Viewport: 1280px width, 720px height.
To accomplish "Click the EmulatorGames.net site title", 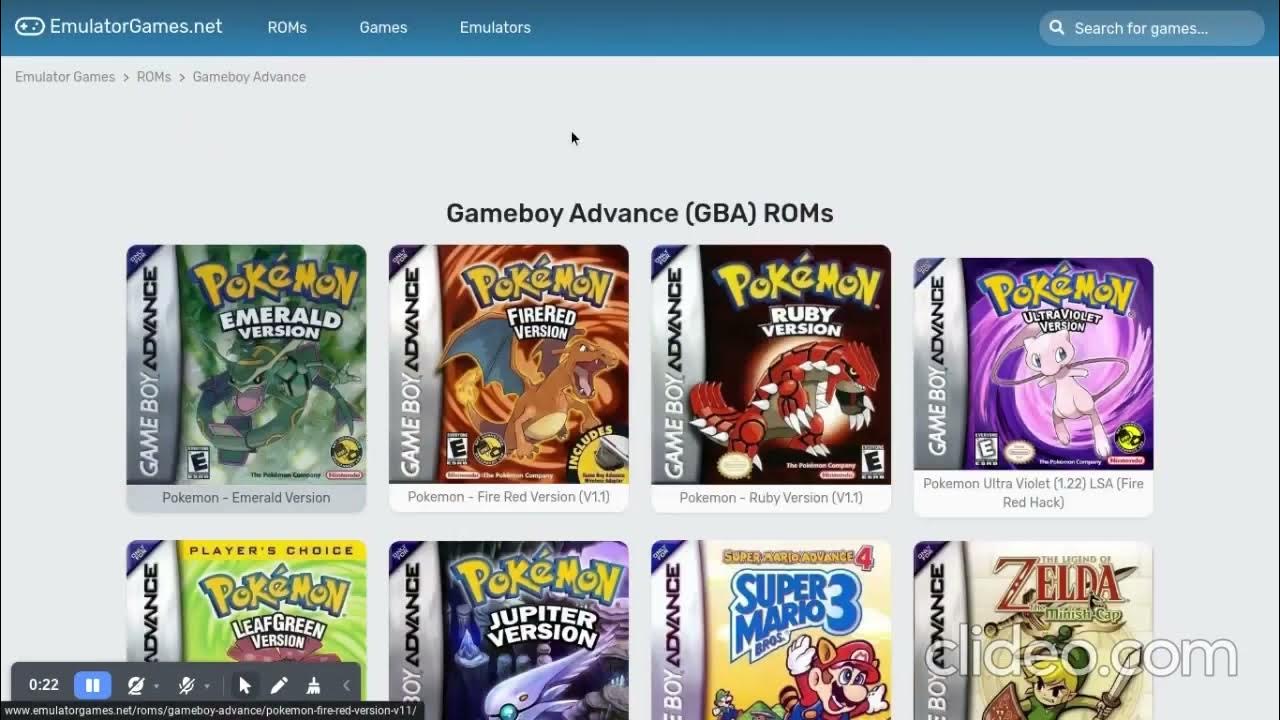I will point(136,27).
